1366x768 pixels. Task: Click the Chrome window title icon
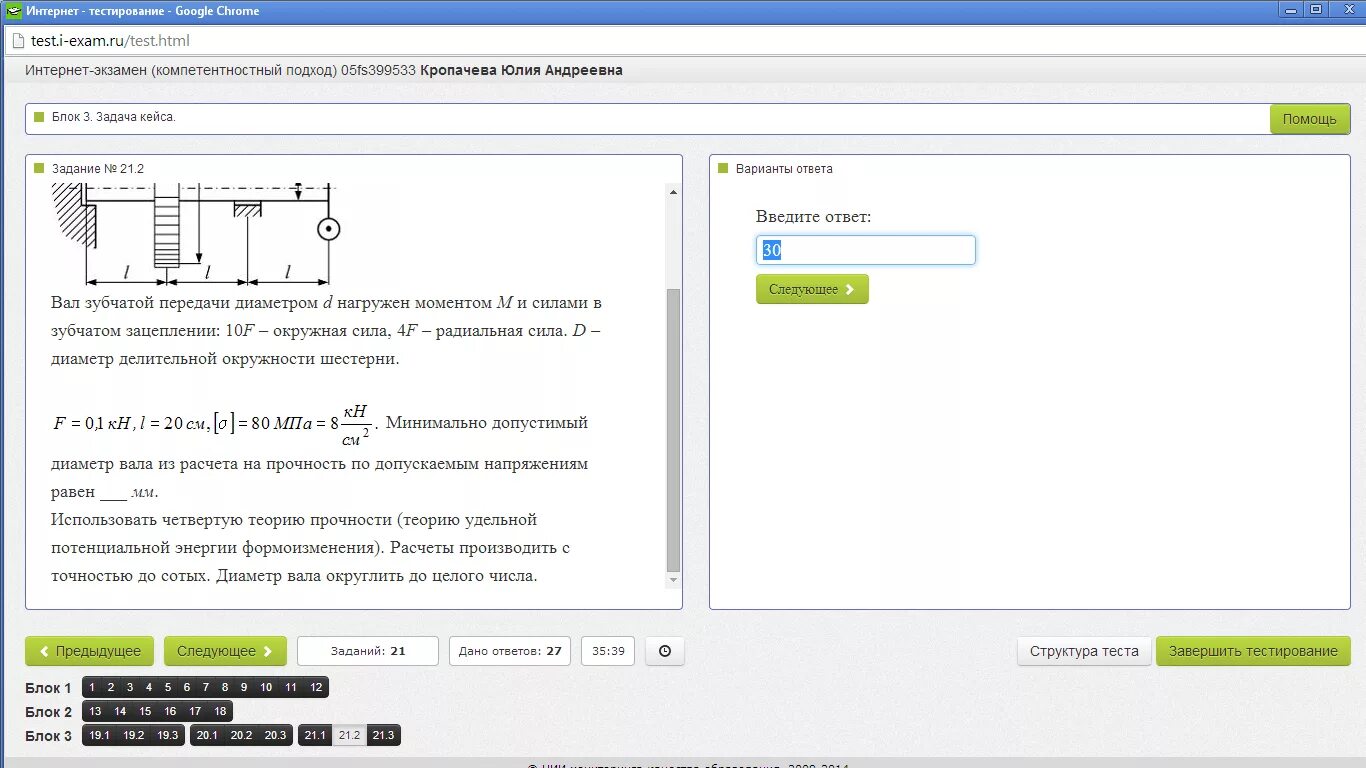coord(13,11)
